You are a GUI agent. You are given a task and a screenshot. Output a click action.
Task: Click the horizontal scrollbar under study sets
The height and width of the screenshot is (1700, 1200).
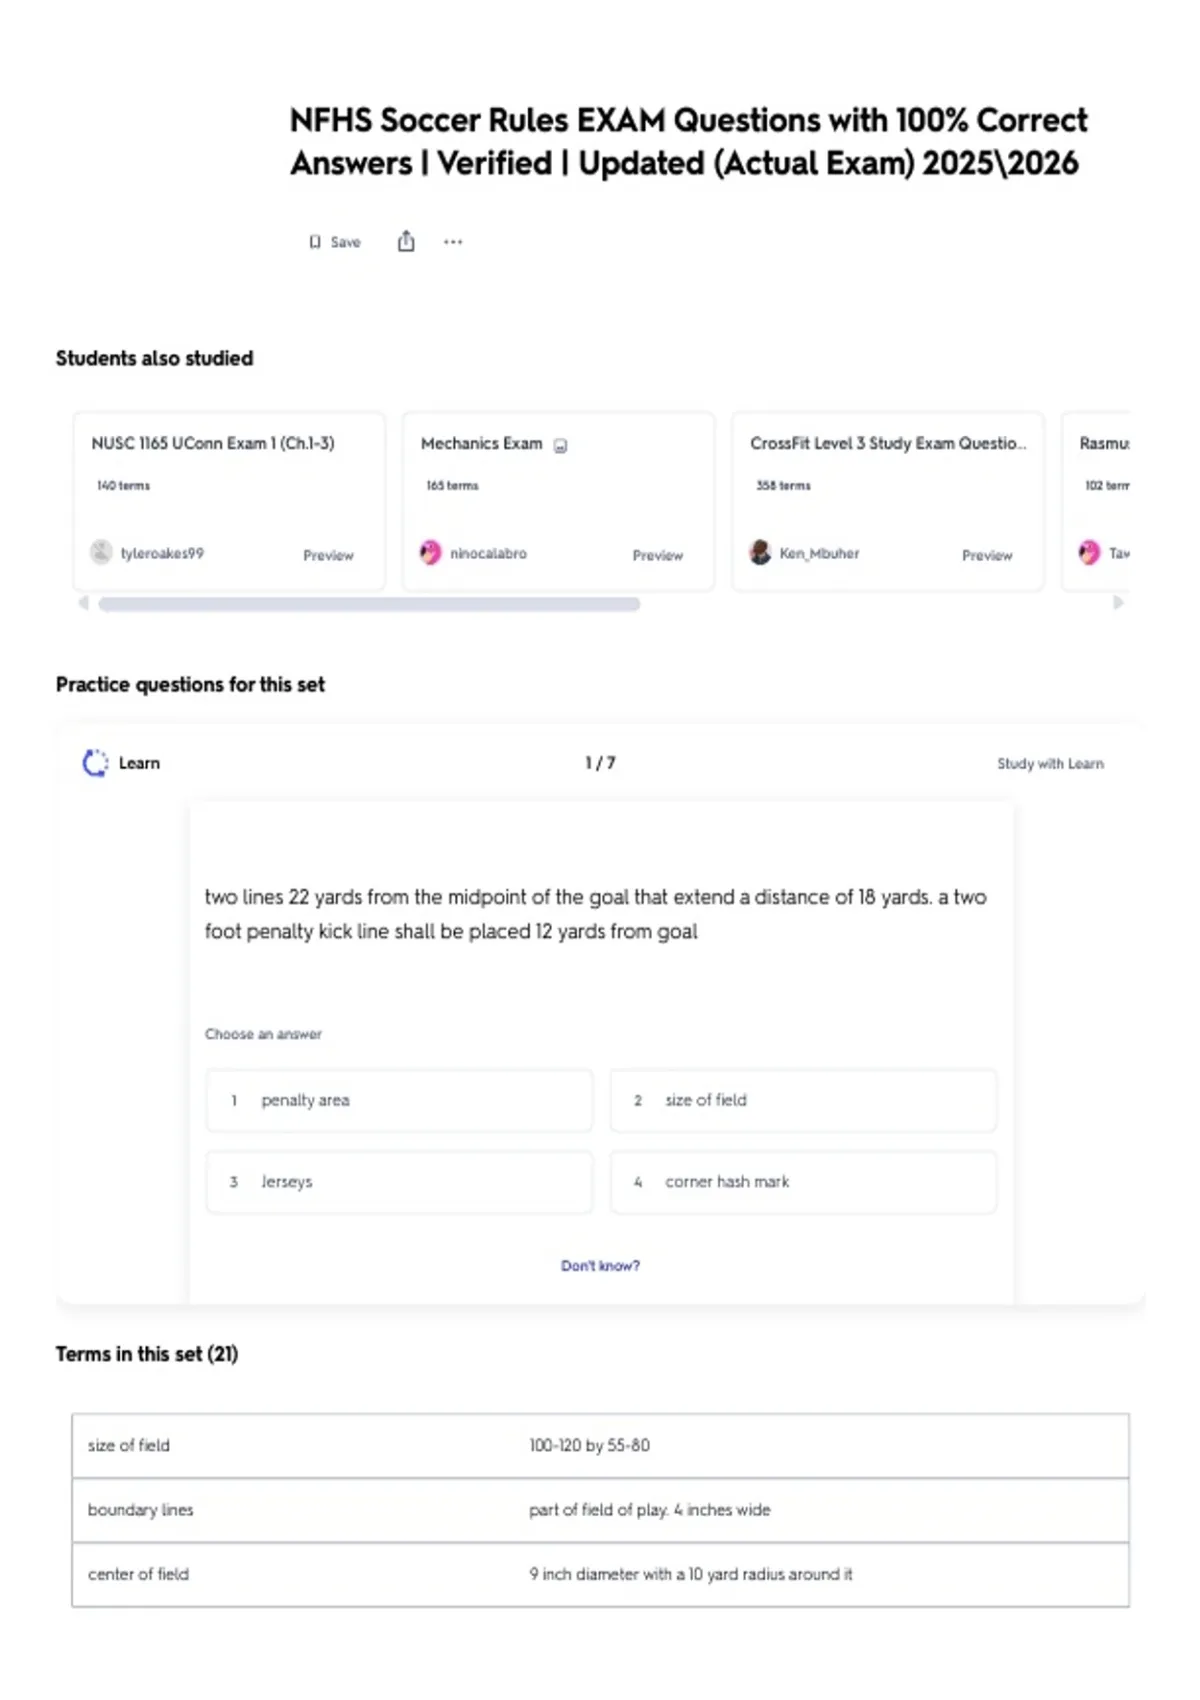(x=369, y=604)
